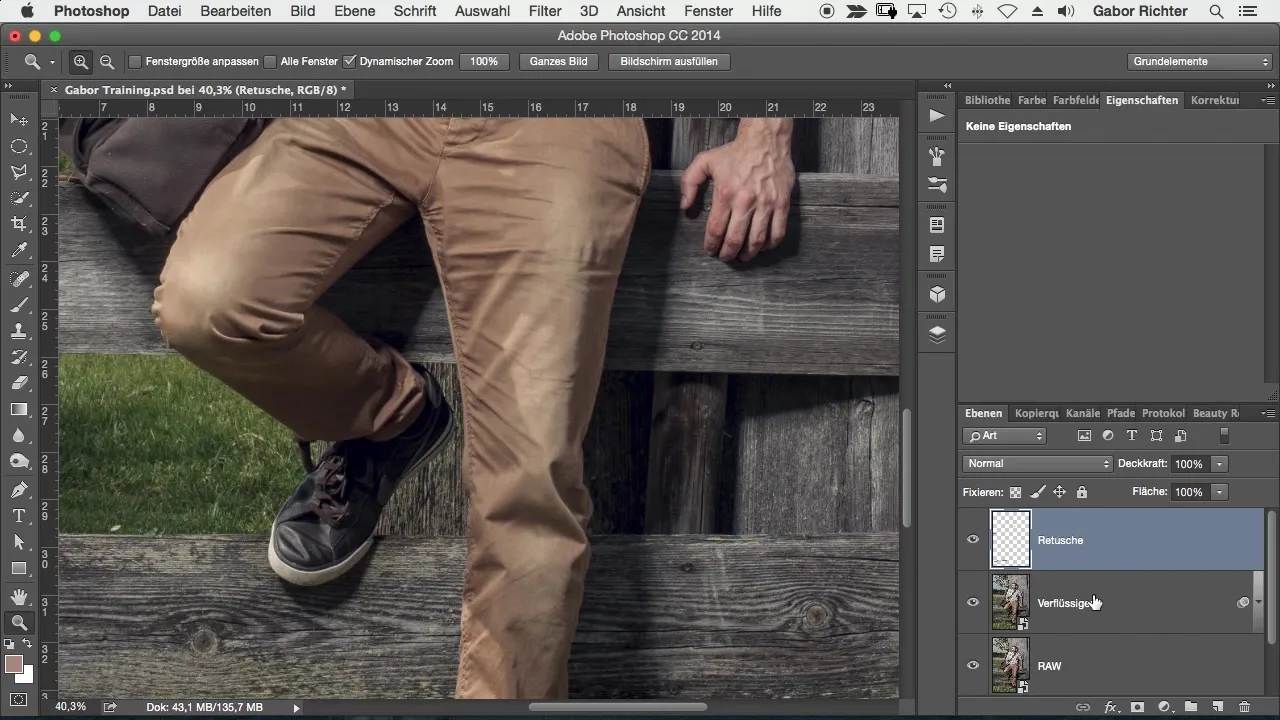
Task: Select the Move tool
Action: [x=18, y=120]
